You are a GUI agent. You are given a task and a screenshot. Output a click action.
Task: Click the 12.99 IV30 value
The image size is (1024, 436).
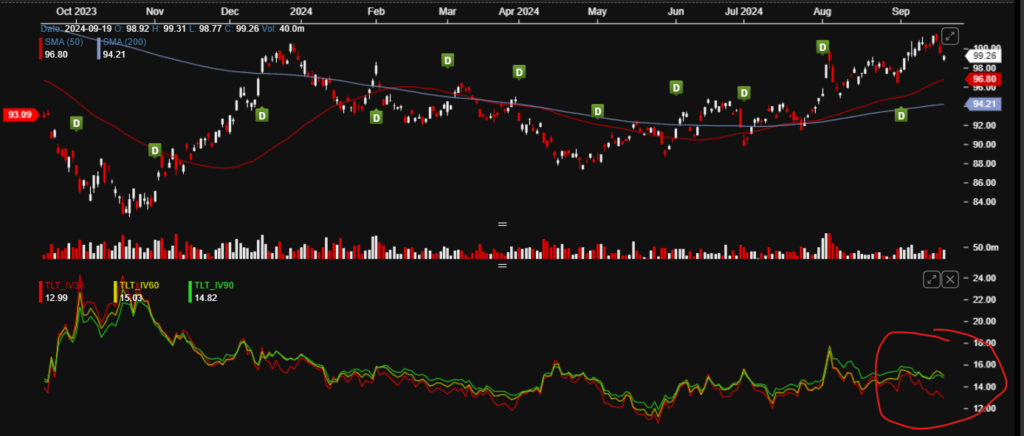click(x=56, y=298)
